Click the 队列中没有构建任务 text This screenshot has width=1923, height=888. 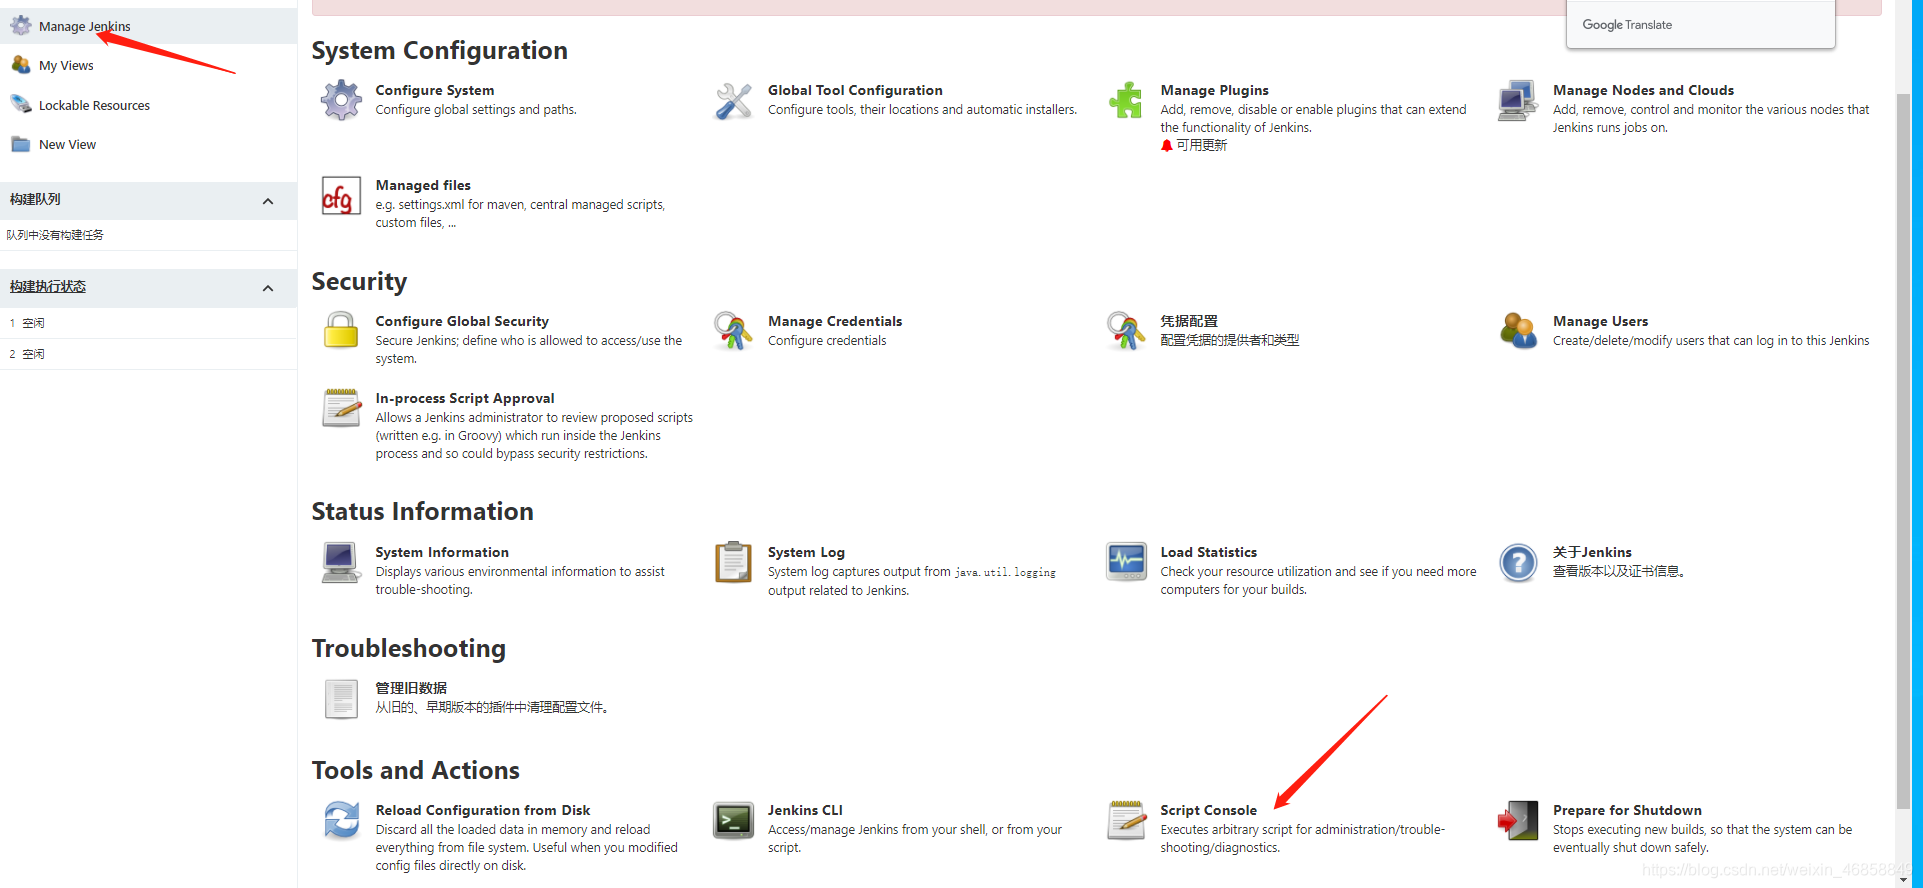pyautogui.click(x=55, y=235)
